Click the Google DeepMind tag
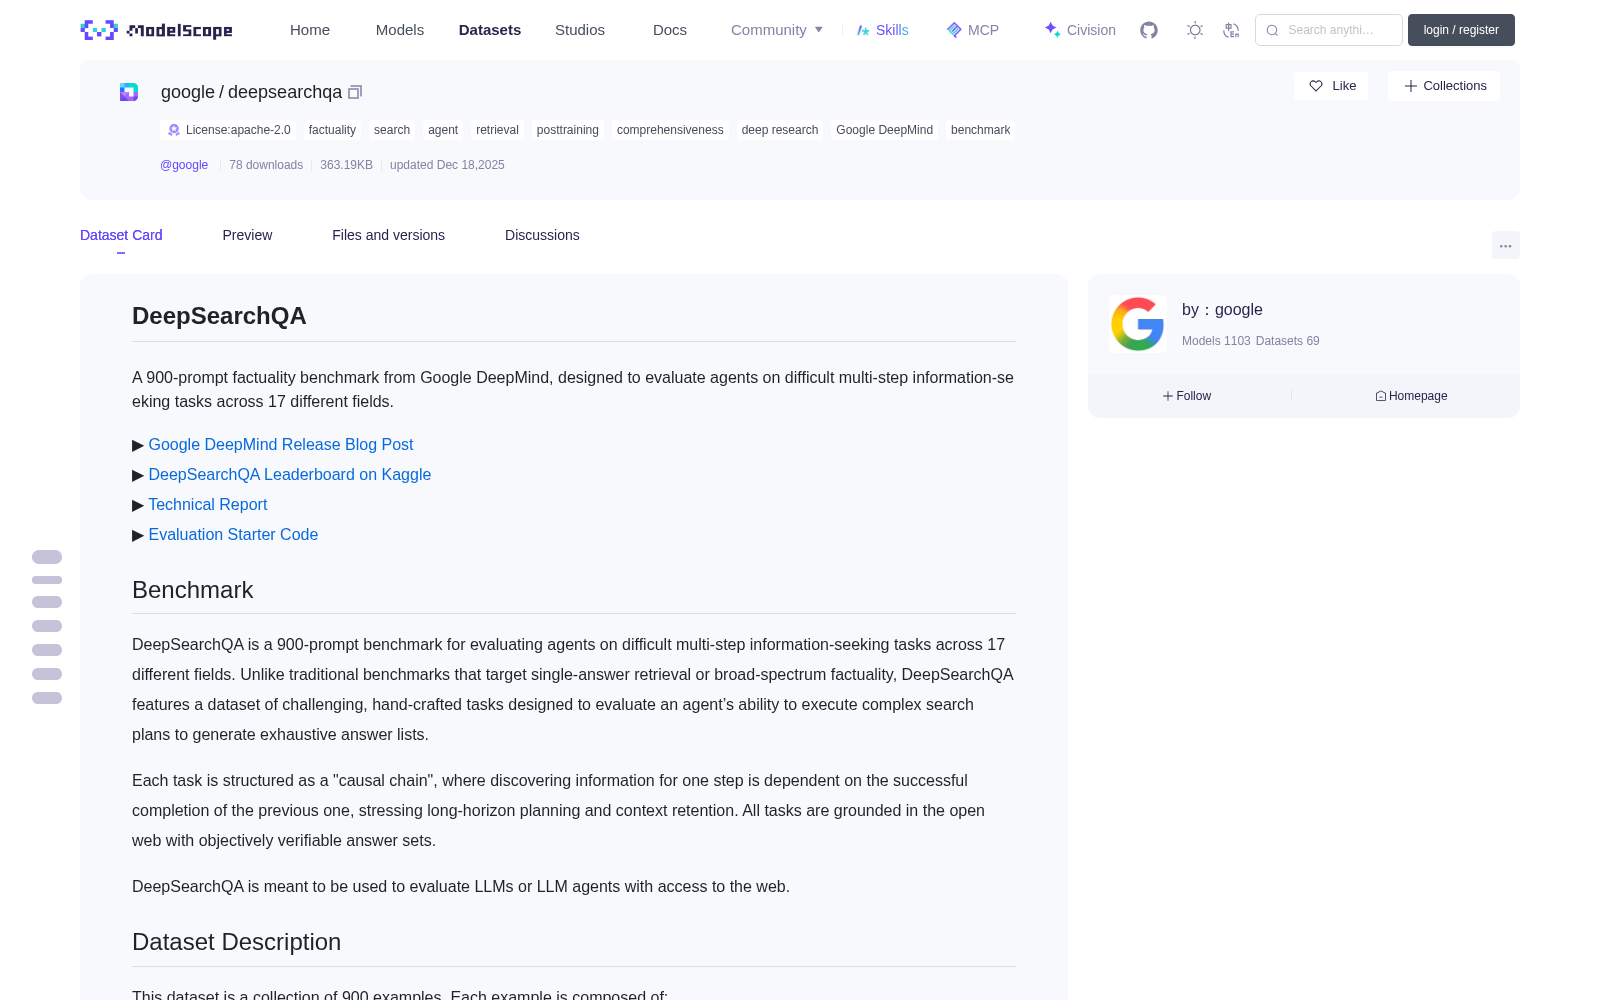1600x1000 pixels. tap(885, 130)
